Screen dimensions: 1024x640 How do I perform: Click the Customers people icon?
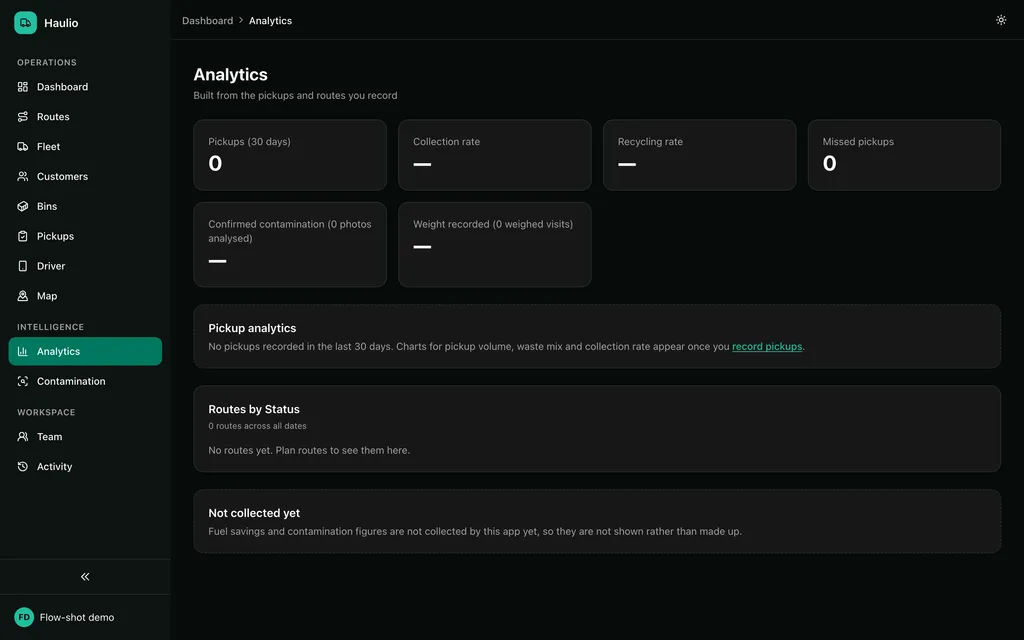pyautogui.click(x=23, y=176)
